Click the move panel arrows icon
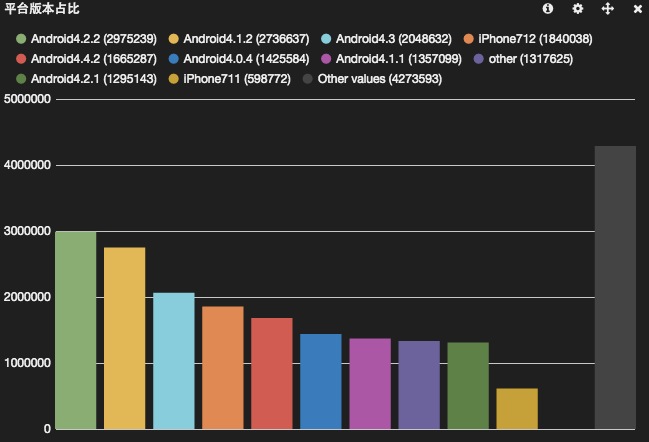Viewport: 649px width, 442px height. coord(607,9)
